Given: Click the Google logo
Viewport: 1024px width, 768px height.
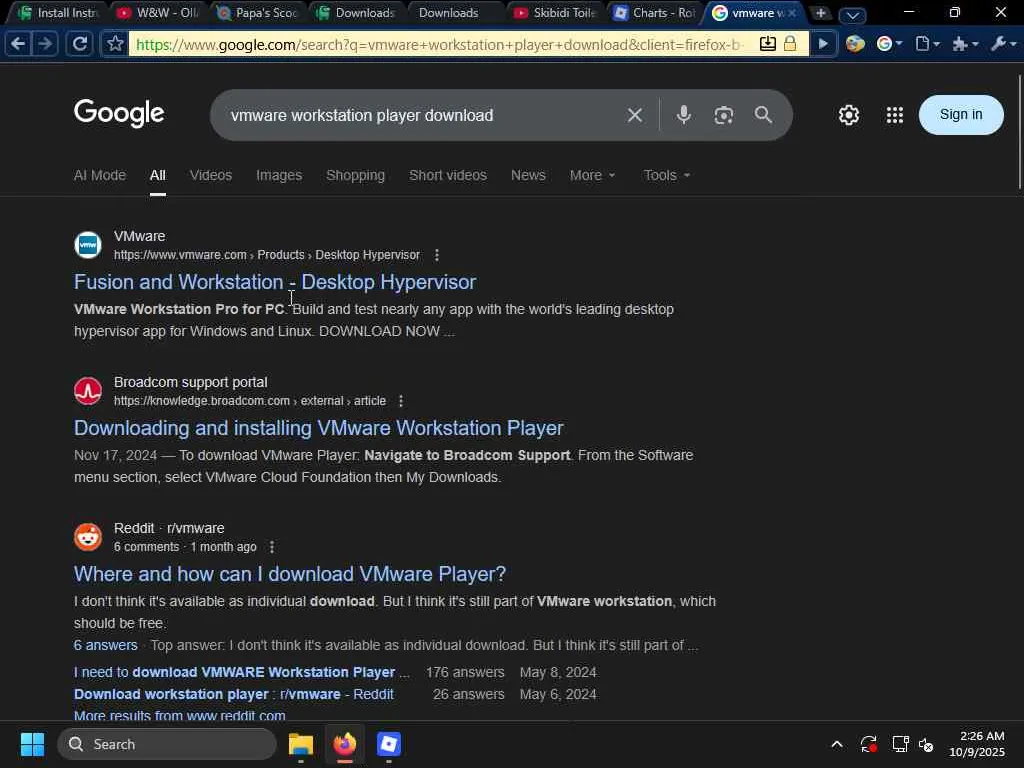Looking at the screenshot, I should point(119,114).
